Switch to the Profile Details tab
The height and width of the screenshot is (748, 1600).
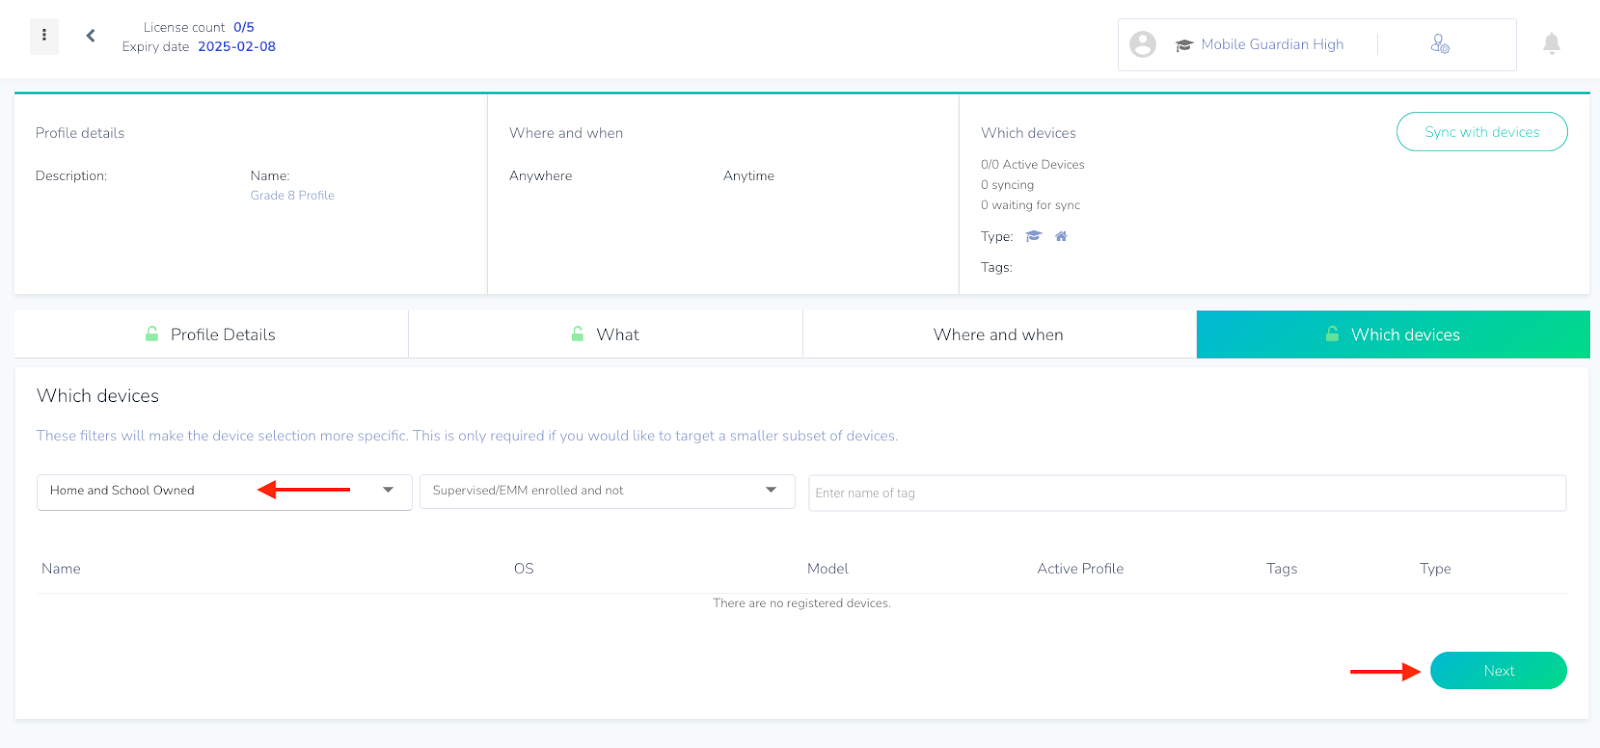click(x=211, y=334)
